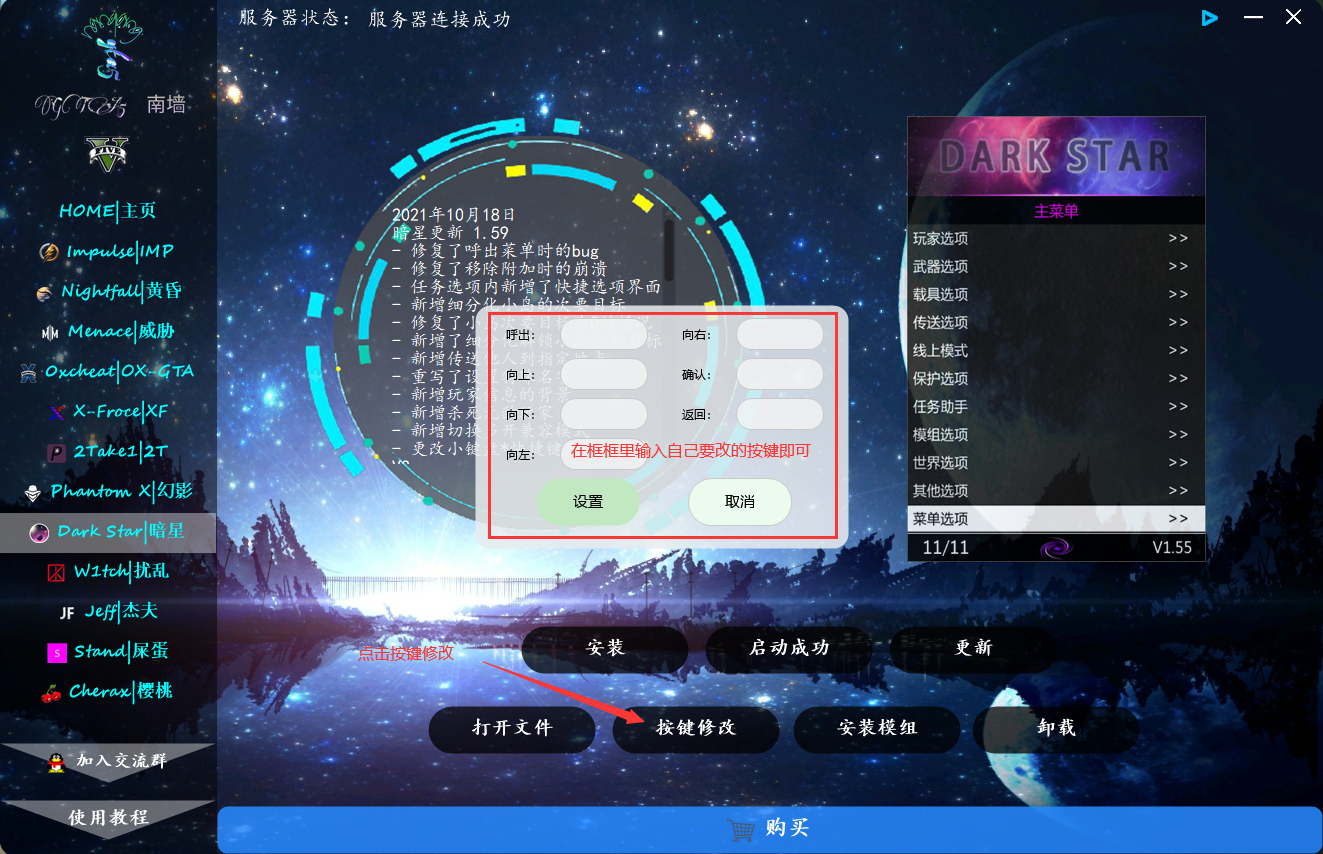Expand 传送选项 via its >> arrow
Viewport: 1323px width, 854px height.
(1178, 323)
